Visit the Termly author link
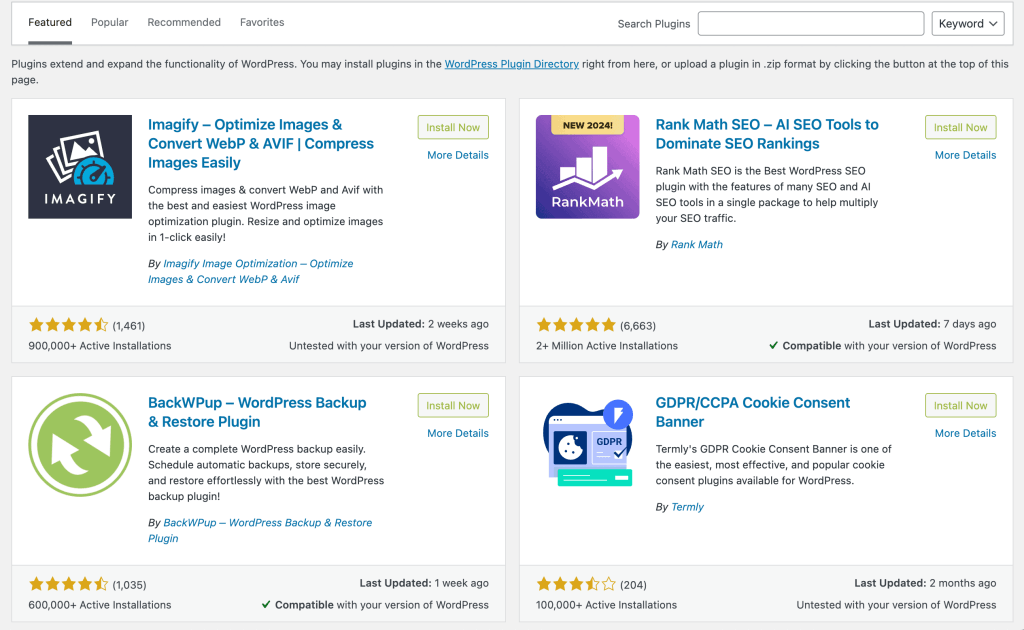 (x=687, y=506)
